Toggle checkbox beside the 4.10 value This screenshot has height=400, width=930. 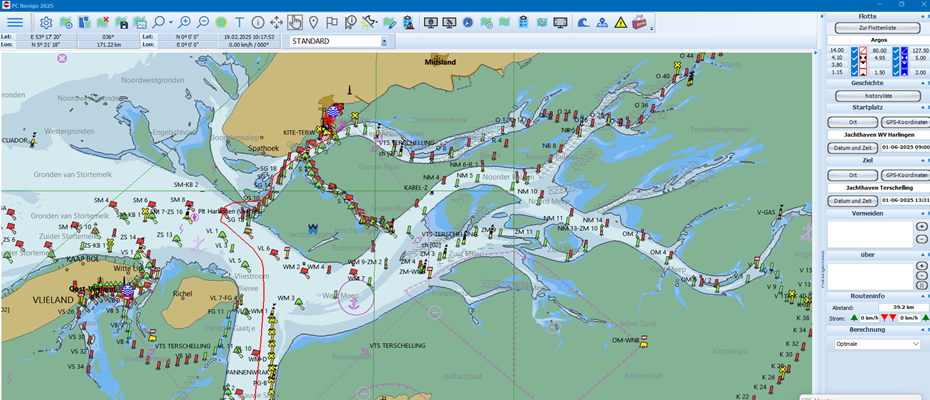point(854,58)
